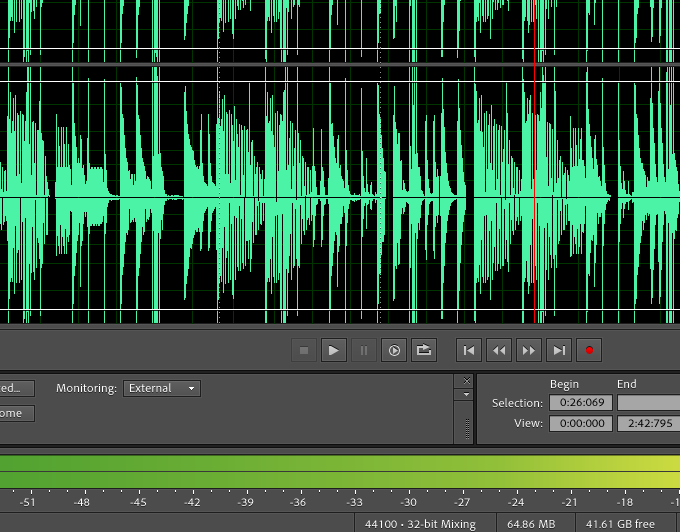Click the -33 mark on meter scale
Image resolution: width=680 pixels, height=532 pixels.
click(354, 502)
